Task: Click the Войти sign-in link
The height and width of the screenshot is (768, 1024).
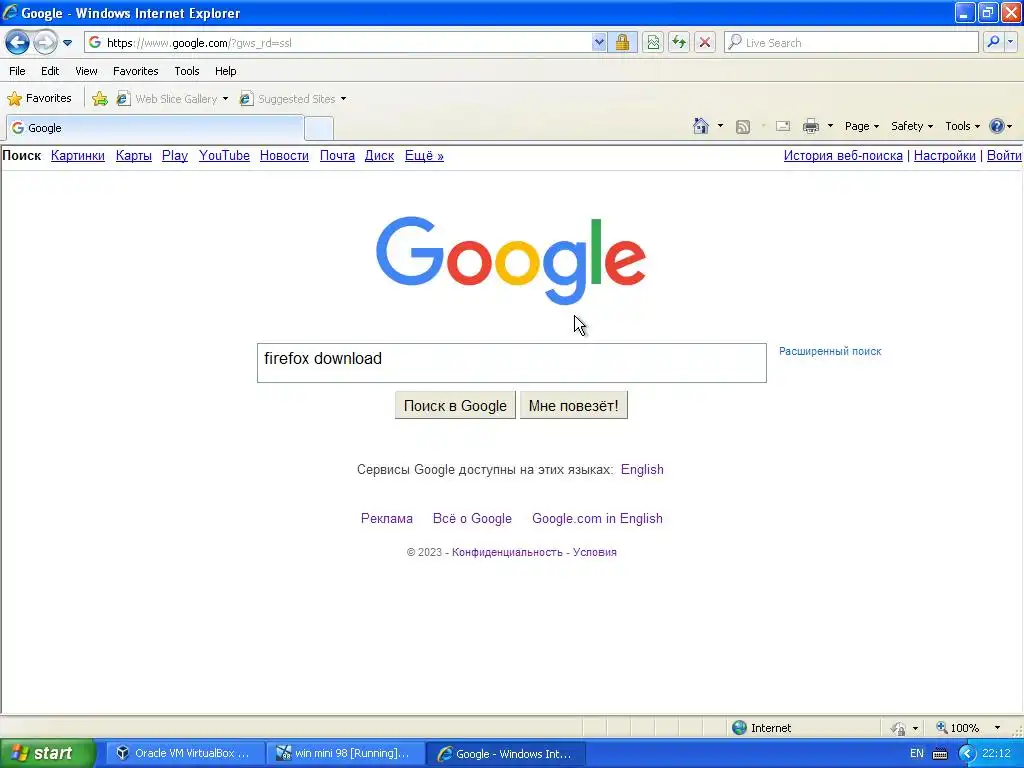Action: [x=1004, y=155]
